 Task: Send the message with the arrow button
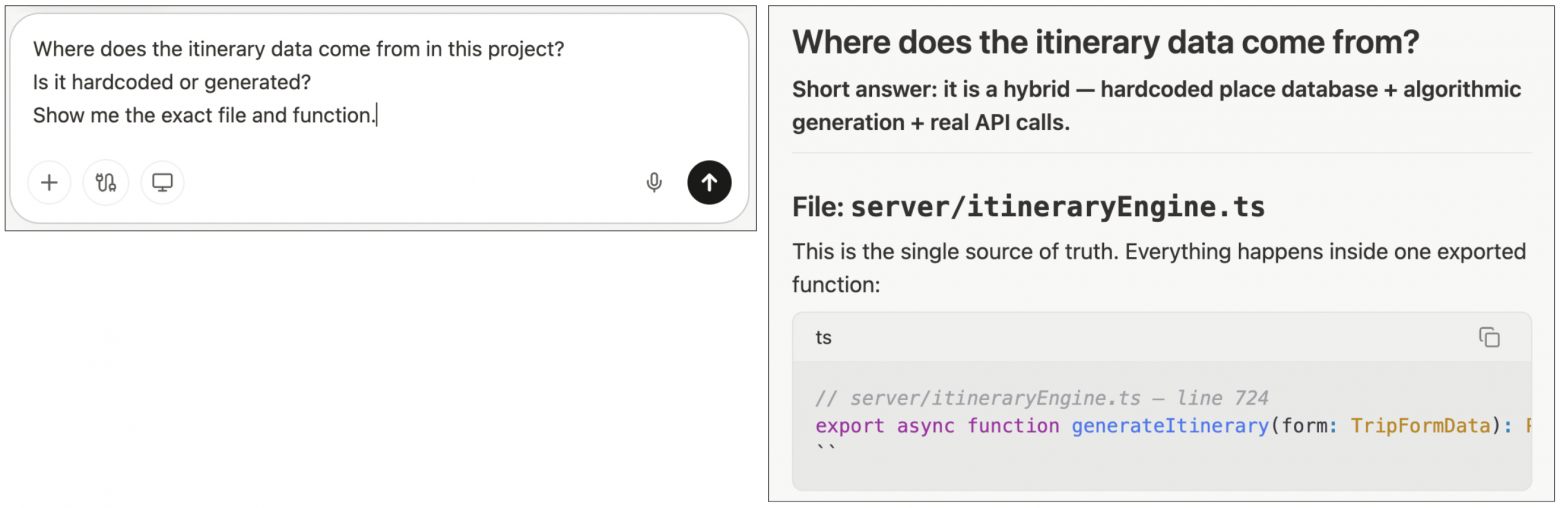pyautogui.click(x=709, y=183)
